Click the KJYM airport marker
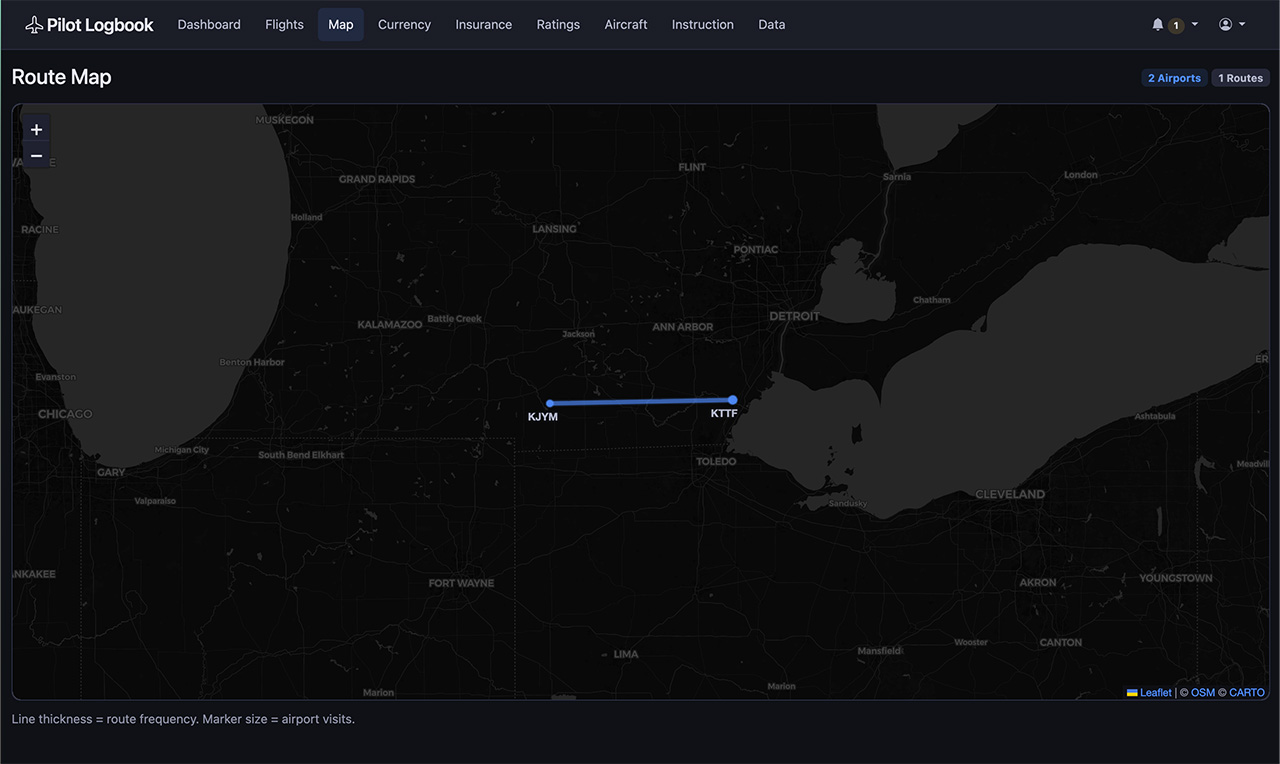Image resolution: width=1280 pixels, height=764 pixels. click(550, 403)
